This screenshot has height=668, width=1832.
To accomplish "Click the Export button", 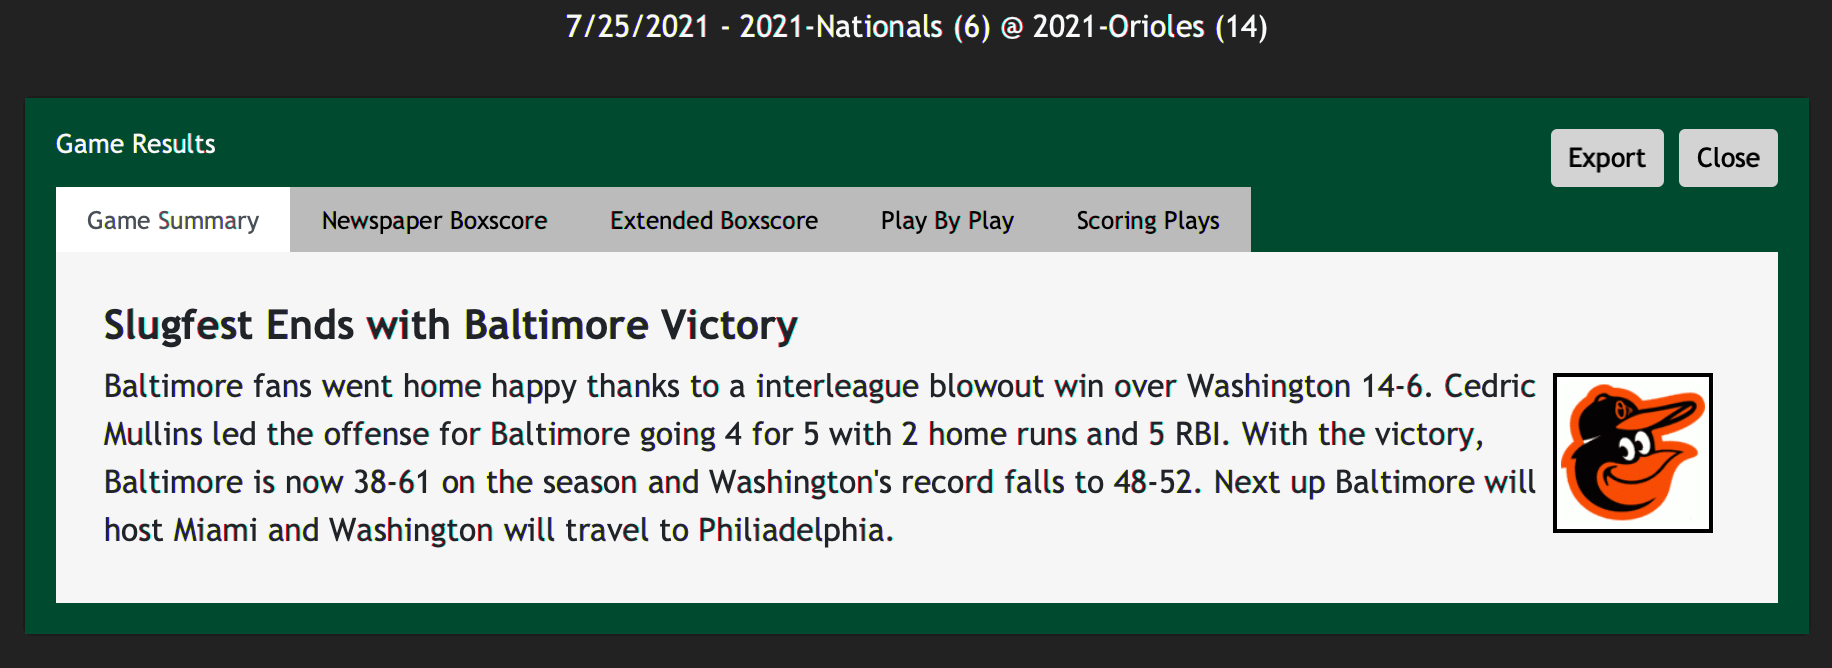I will (1607, 158).
